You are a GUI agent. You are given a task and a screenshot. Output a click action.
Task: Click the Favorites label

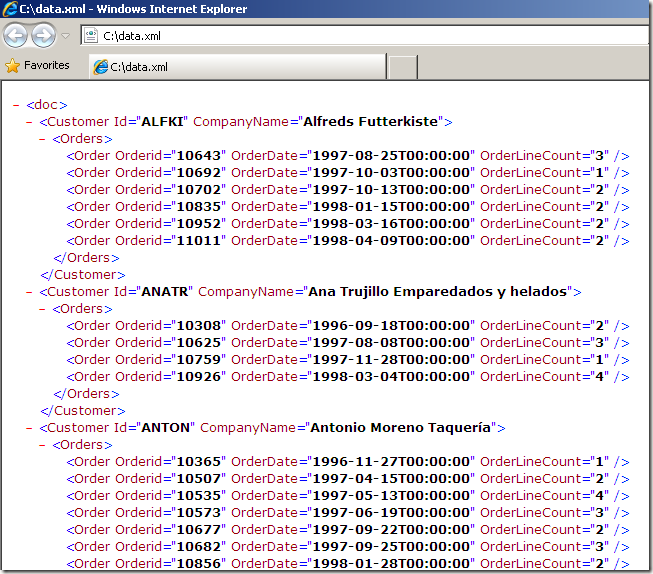tap(47, 65)
